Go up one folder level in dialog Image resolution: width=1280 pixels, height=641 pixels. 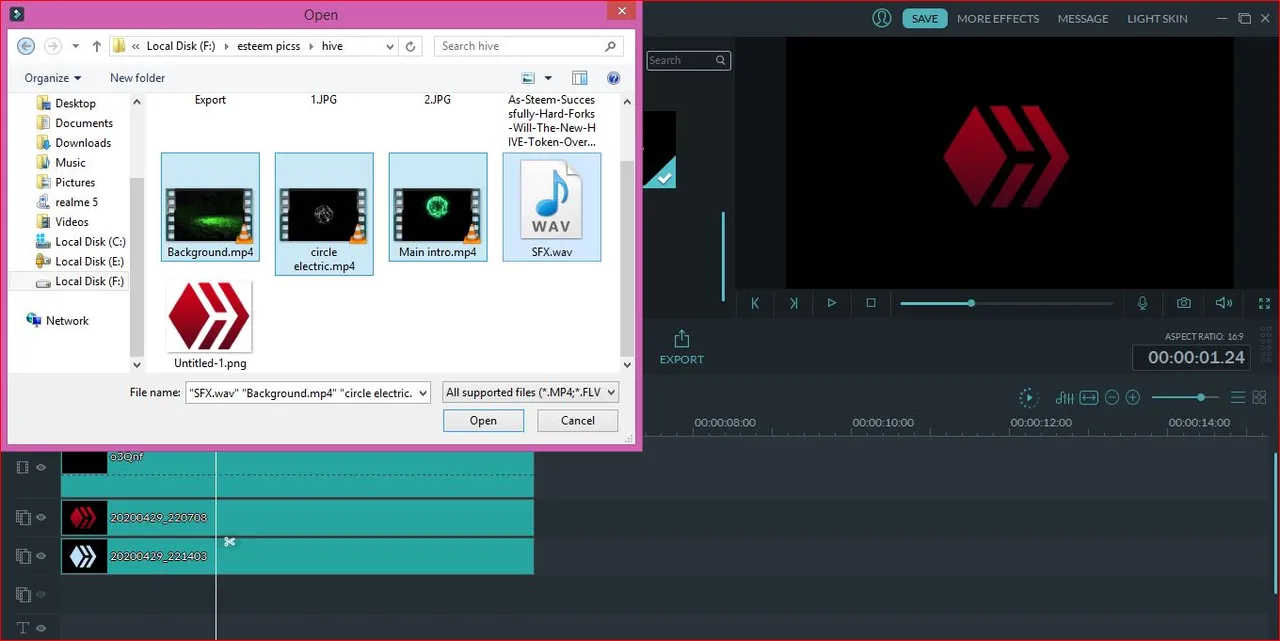[x=97, y=46]
